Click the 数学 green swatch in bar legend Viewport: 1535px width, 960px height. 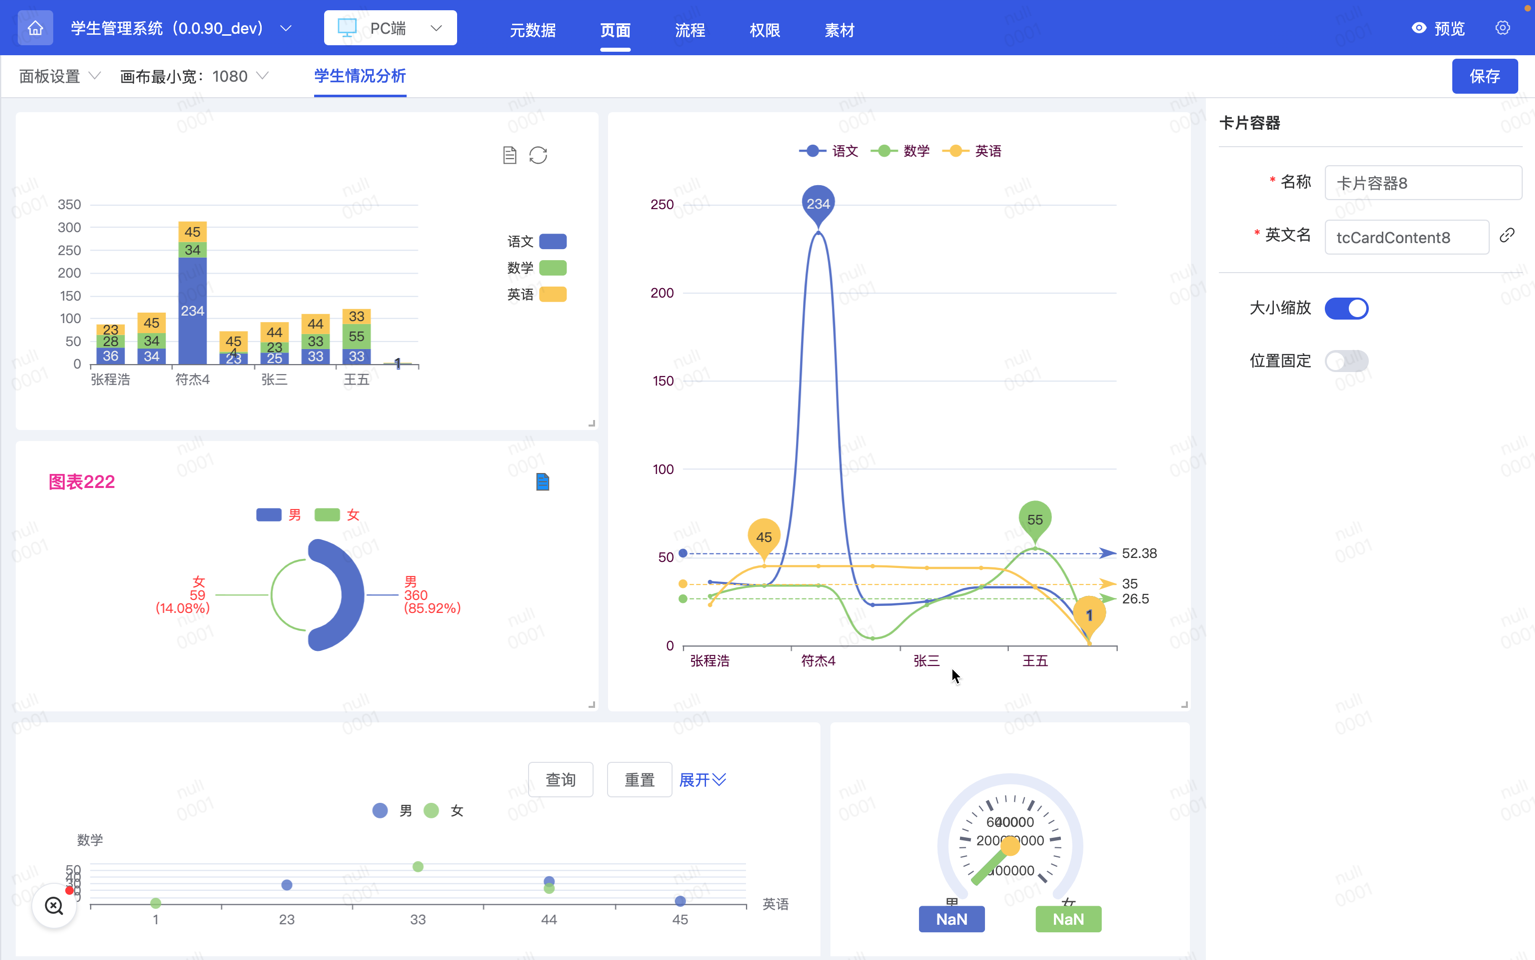(x=553, y=268)
